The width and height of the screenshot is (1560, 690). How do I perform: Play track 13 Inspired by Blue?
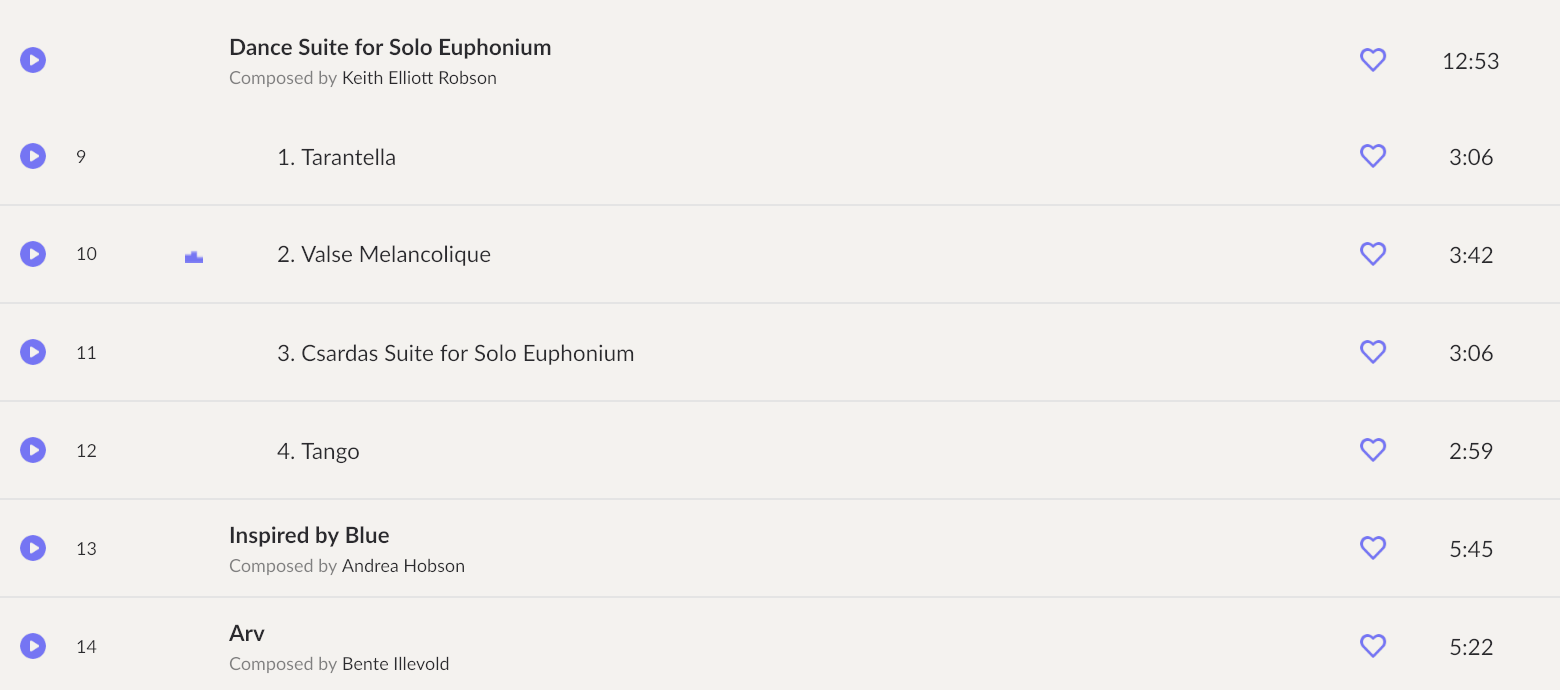tap(33, 548)
